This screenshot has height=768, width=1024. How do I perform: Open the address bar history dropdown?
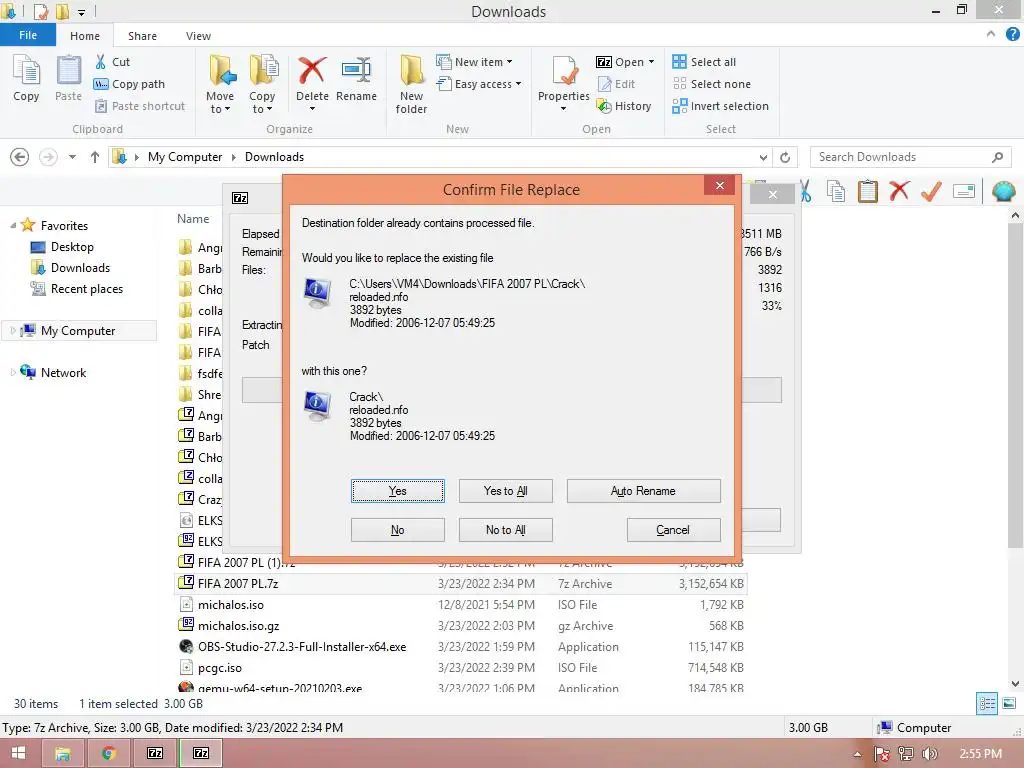[x=763, y=157]
